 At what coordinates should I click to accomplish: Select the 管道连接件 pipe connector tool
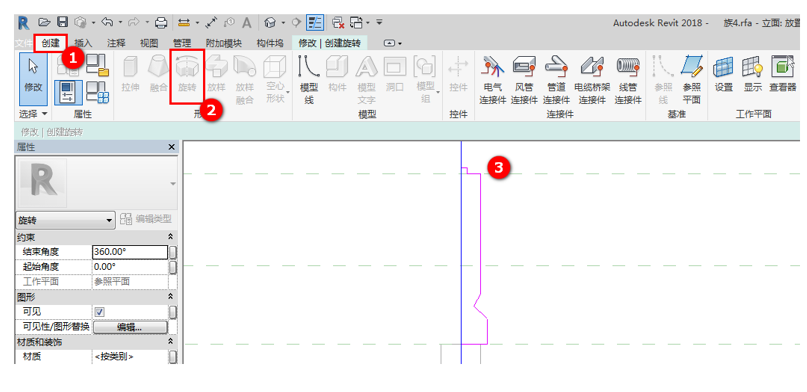[556, 80]
